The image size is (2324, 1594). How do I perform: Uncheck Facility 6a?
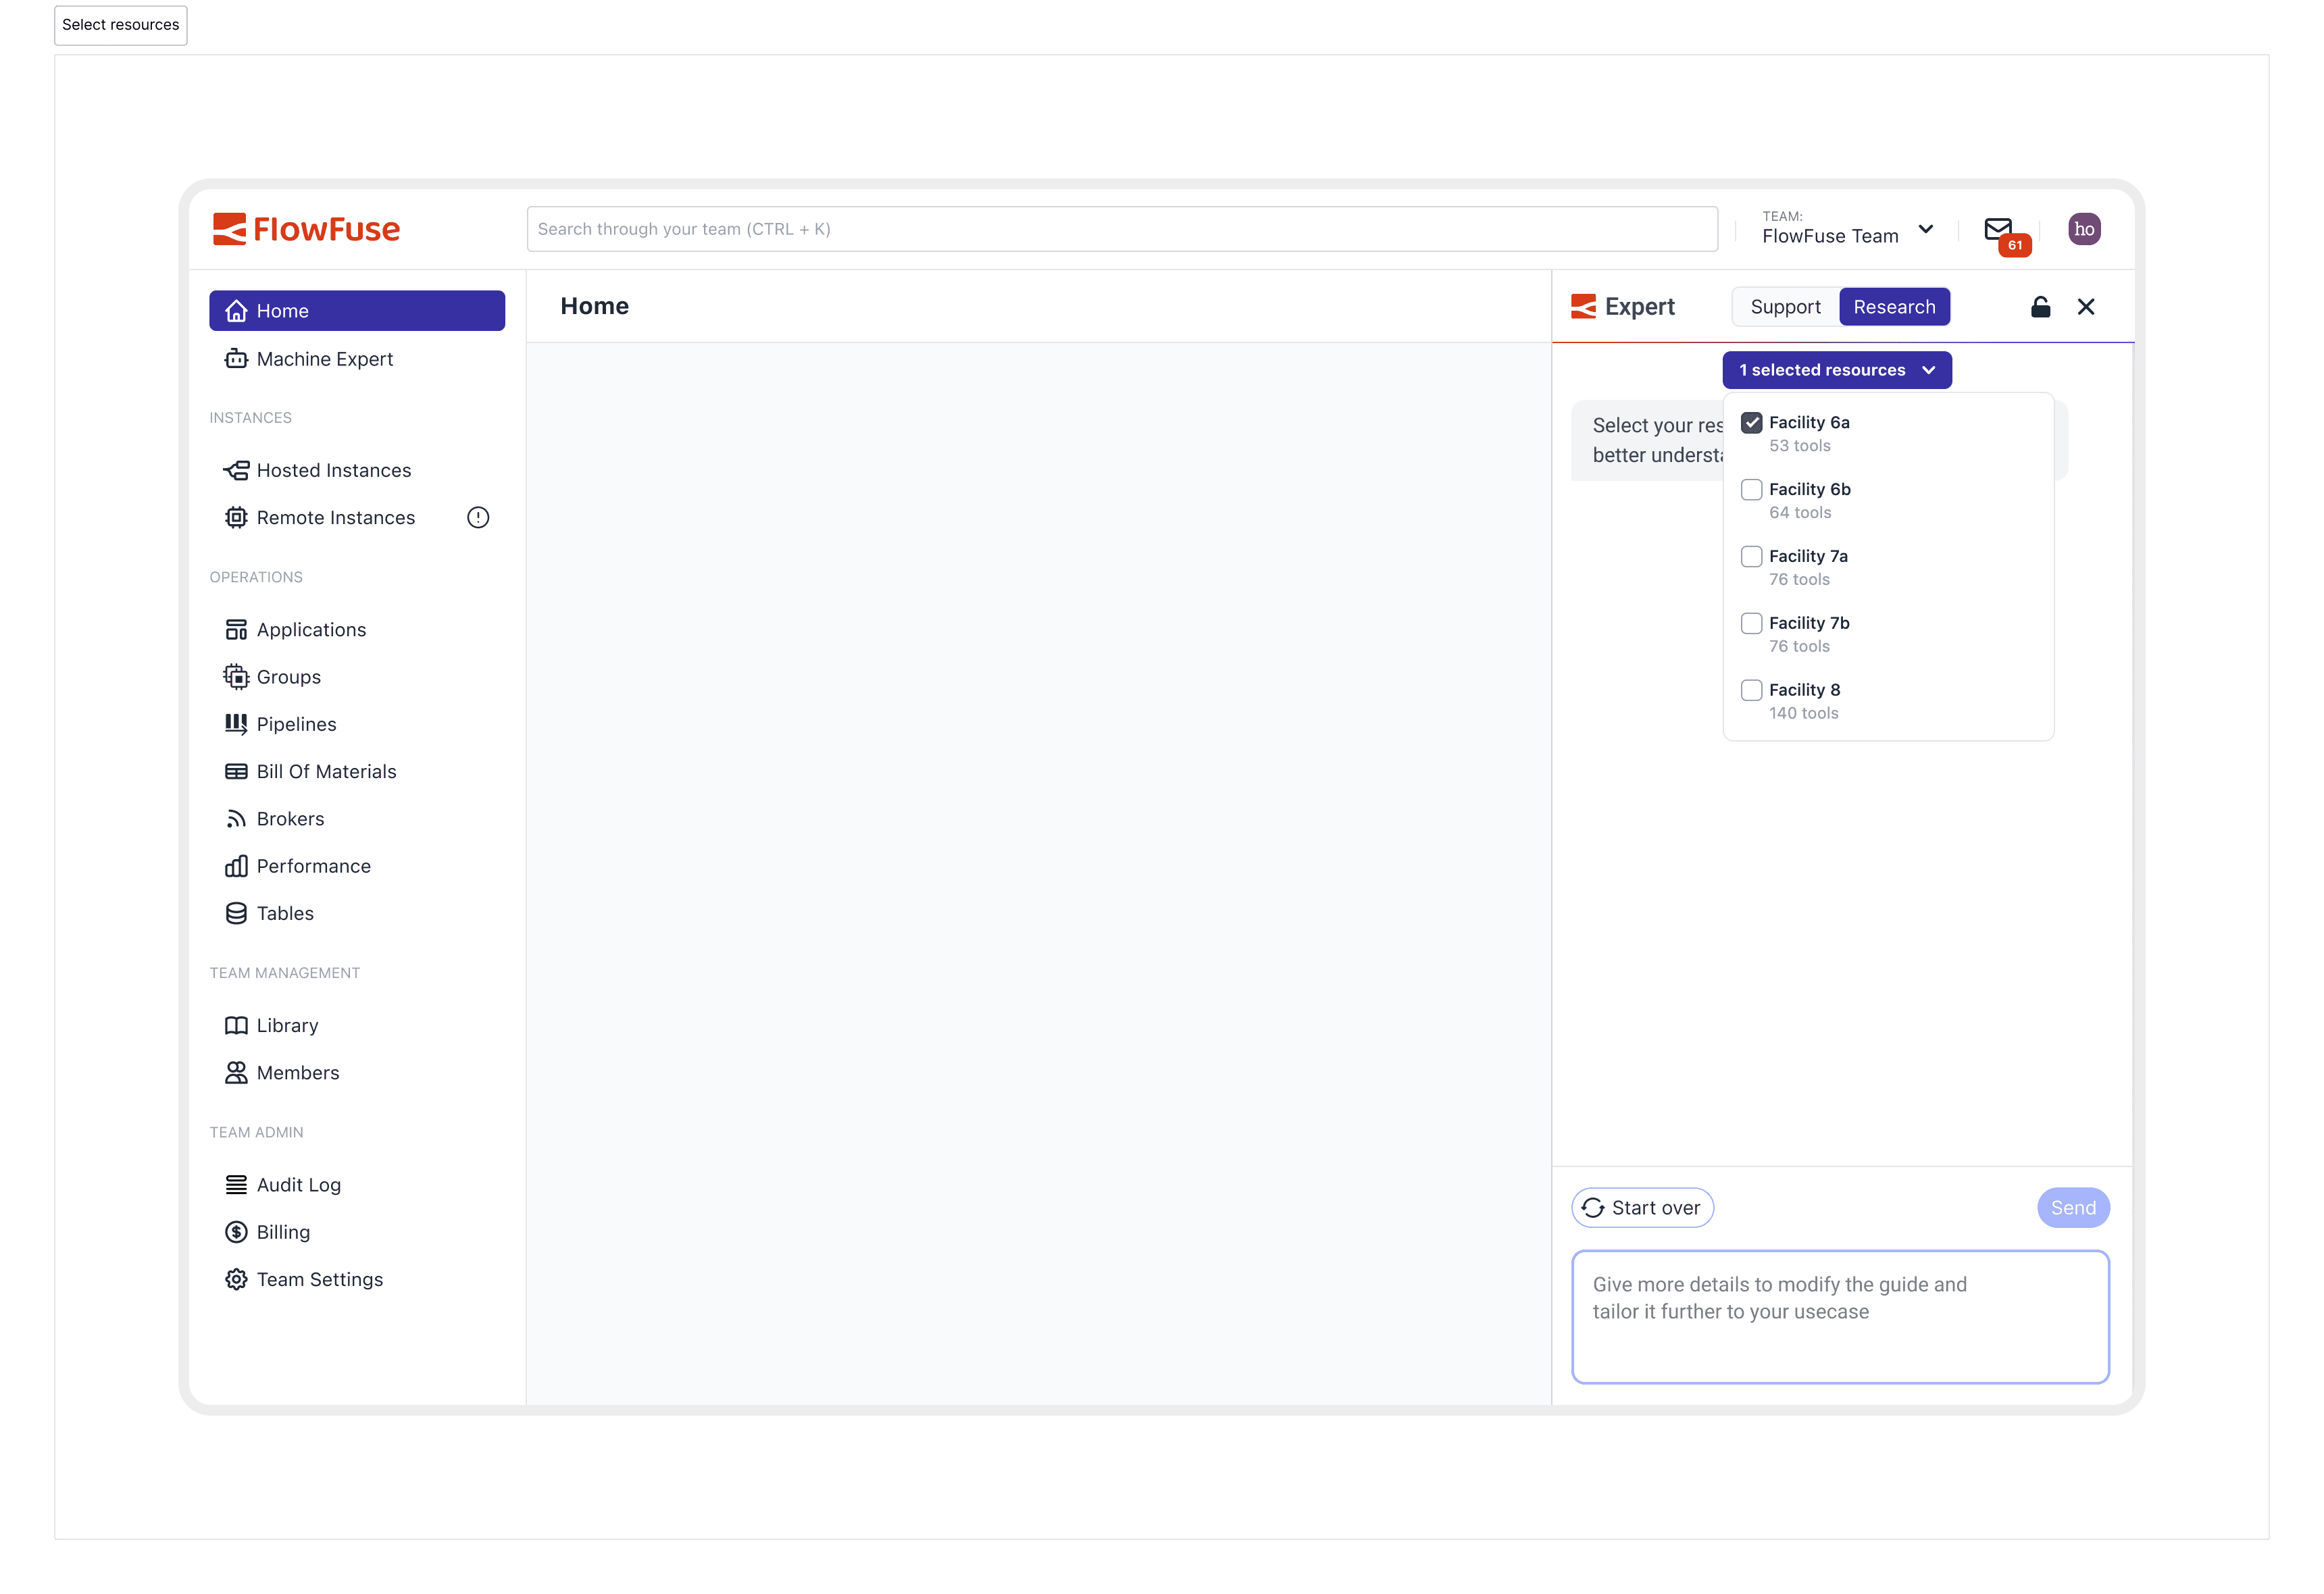coord(1751,422)
